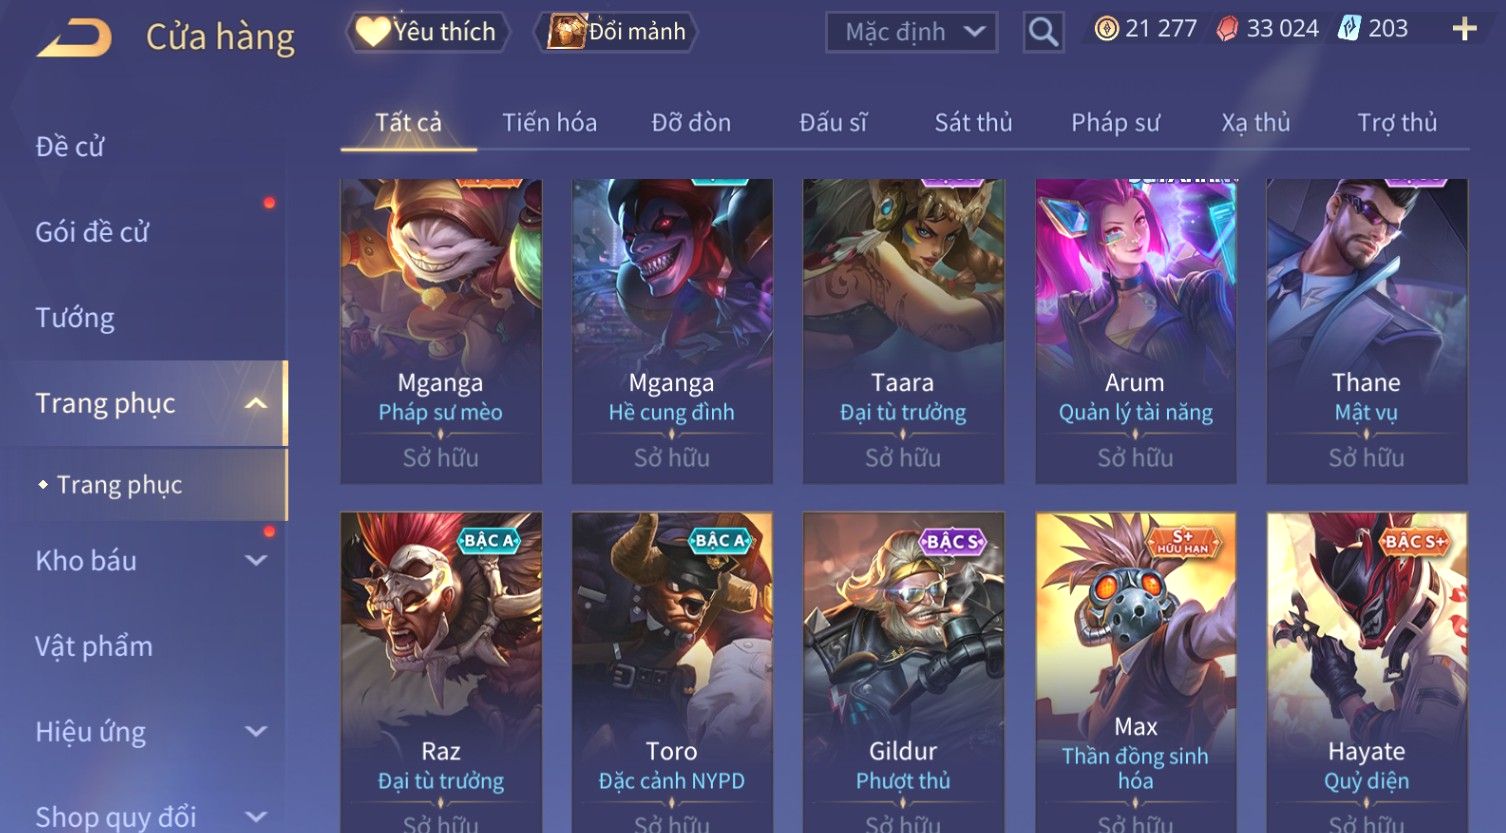Tap the red gem balance 33 024
Screen dimensions: 1506x833
(1267, 29)
